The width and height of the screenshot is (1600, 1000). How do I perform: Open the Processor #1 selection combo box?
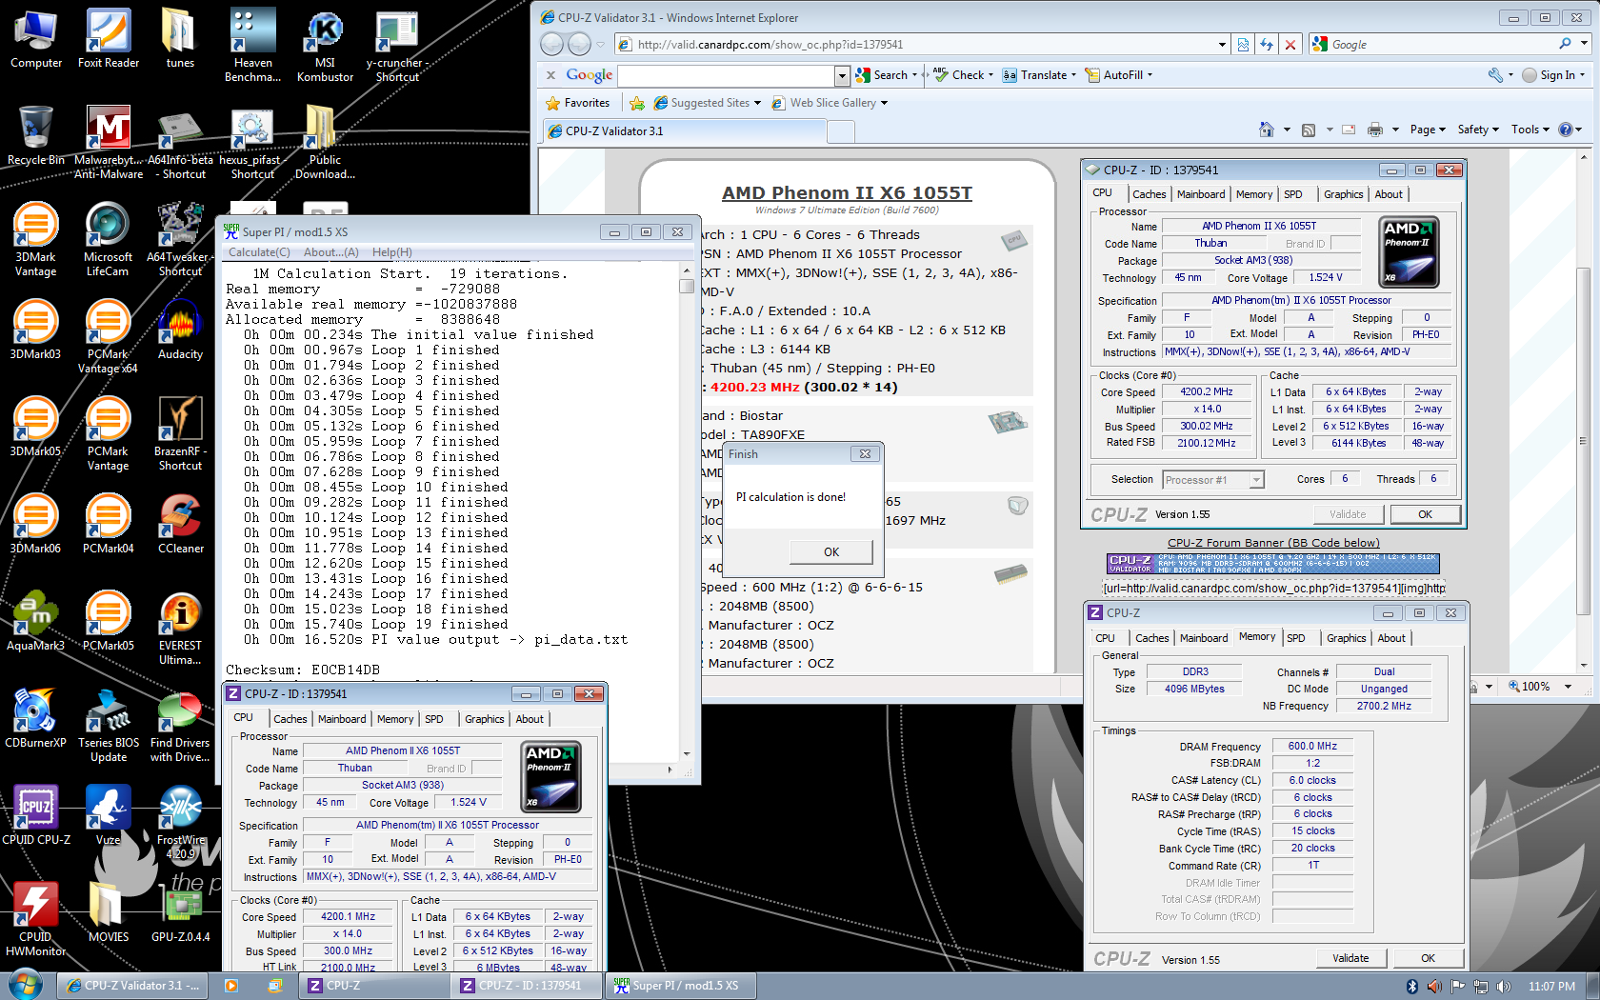coord(1213,480)
